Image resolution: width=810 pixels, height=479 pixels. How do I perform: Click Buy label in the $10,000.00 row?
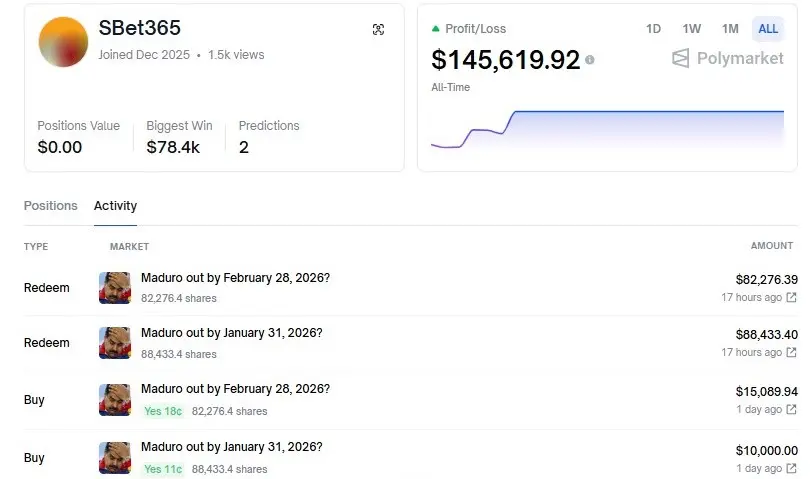[34, 458]
